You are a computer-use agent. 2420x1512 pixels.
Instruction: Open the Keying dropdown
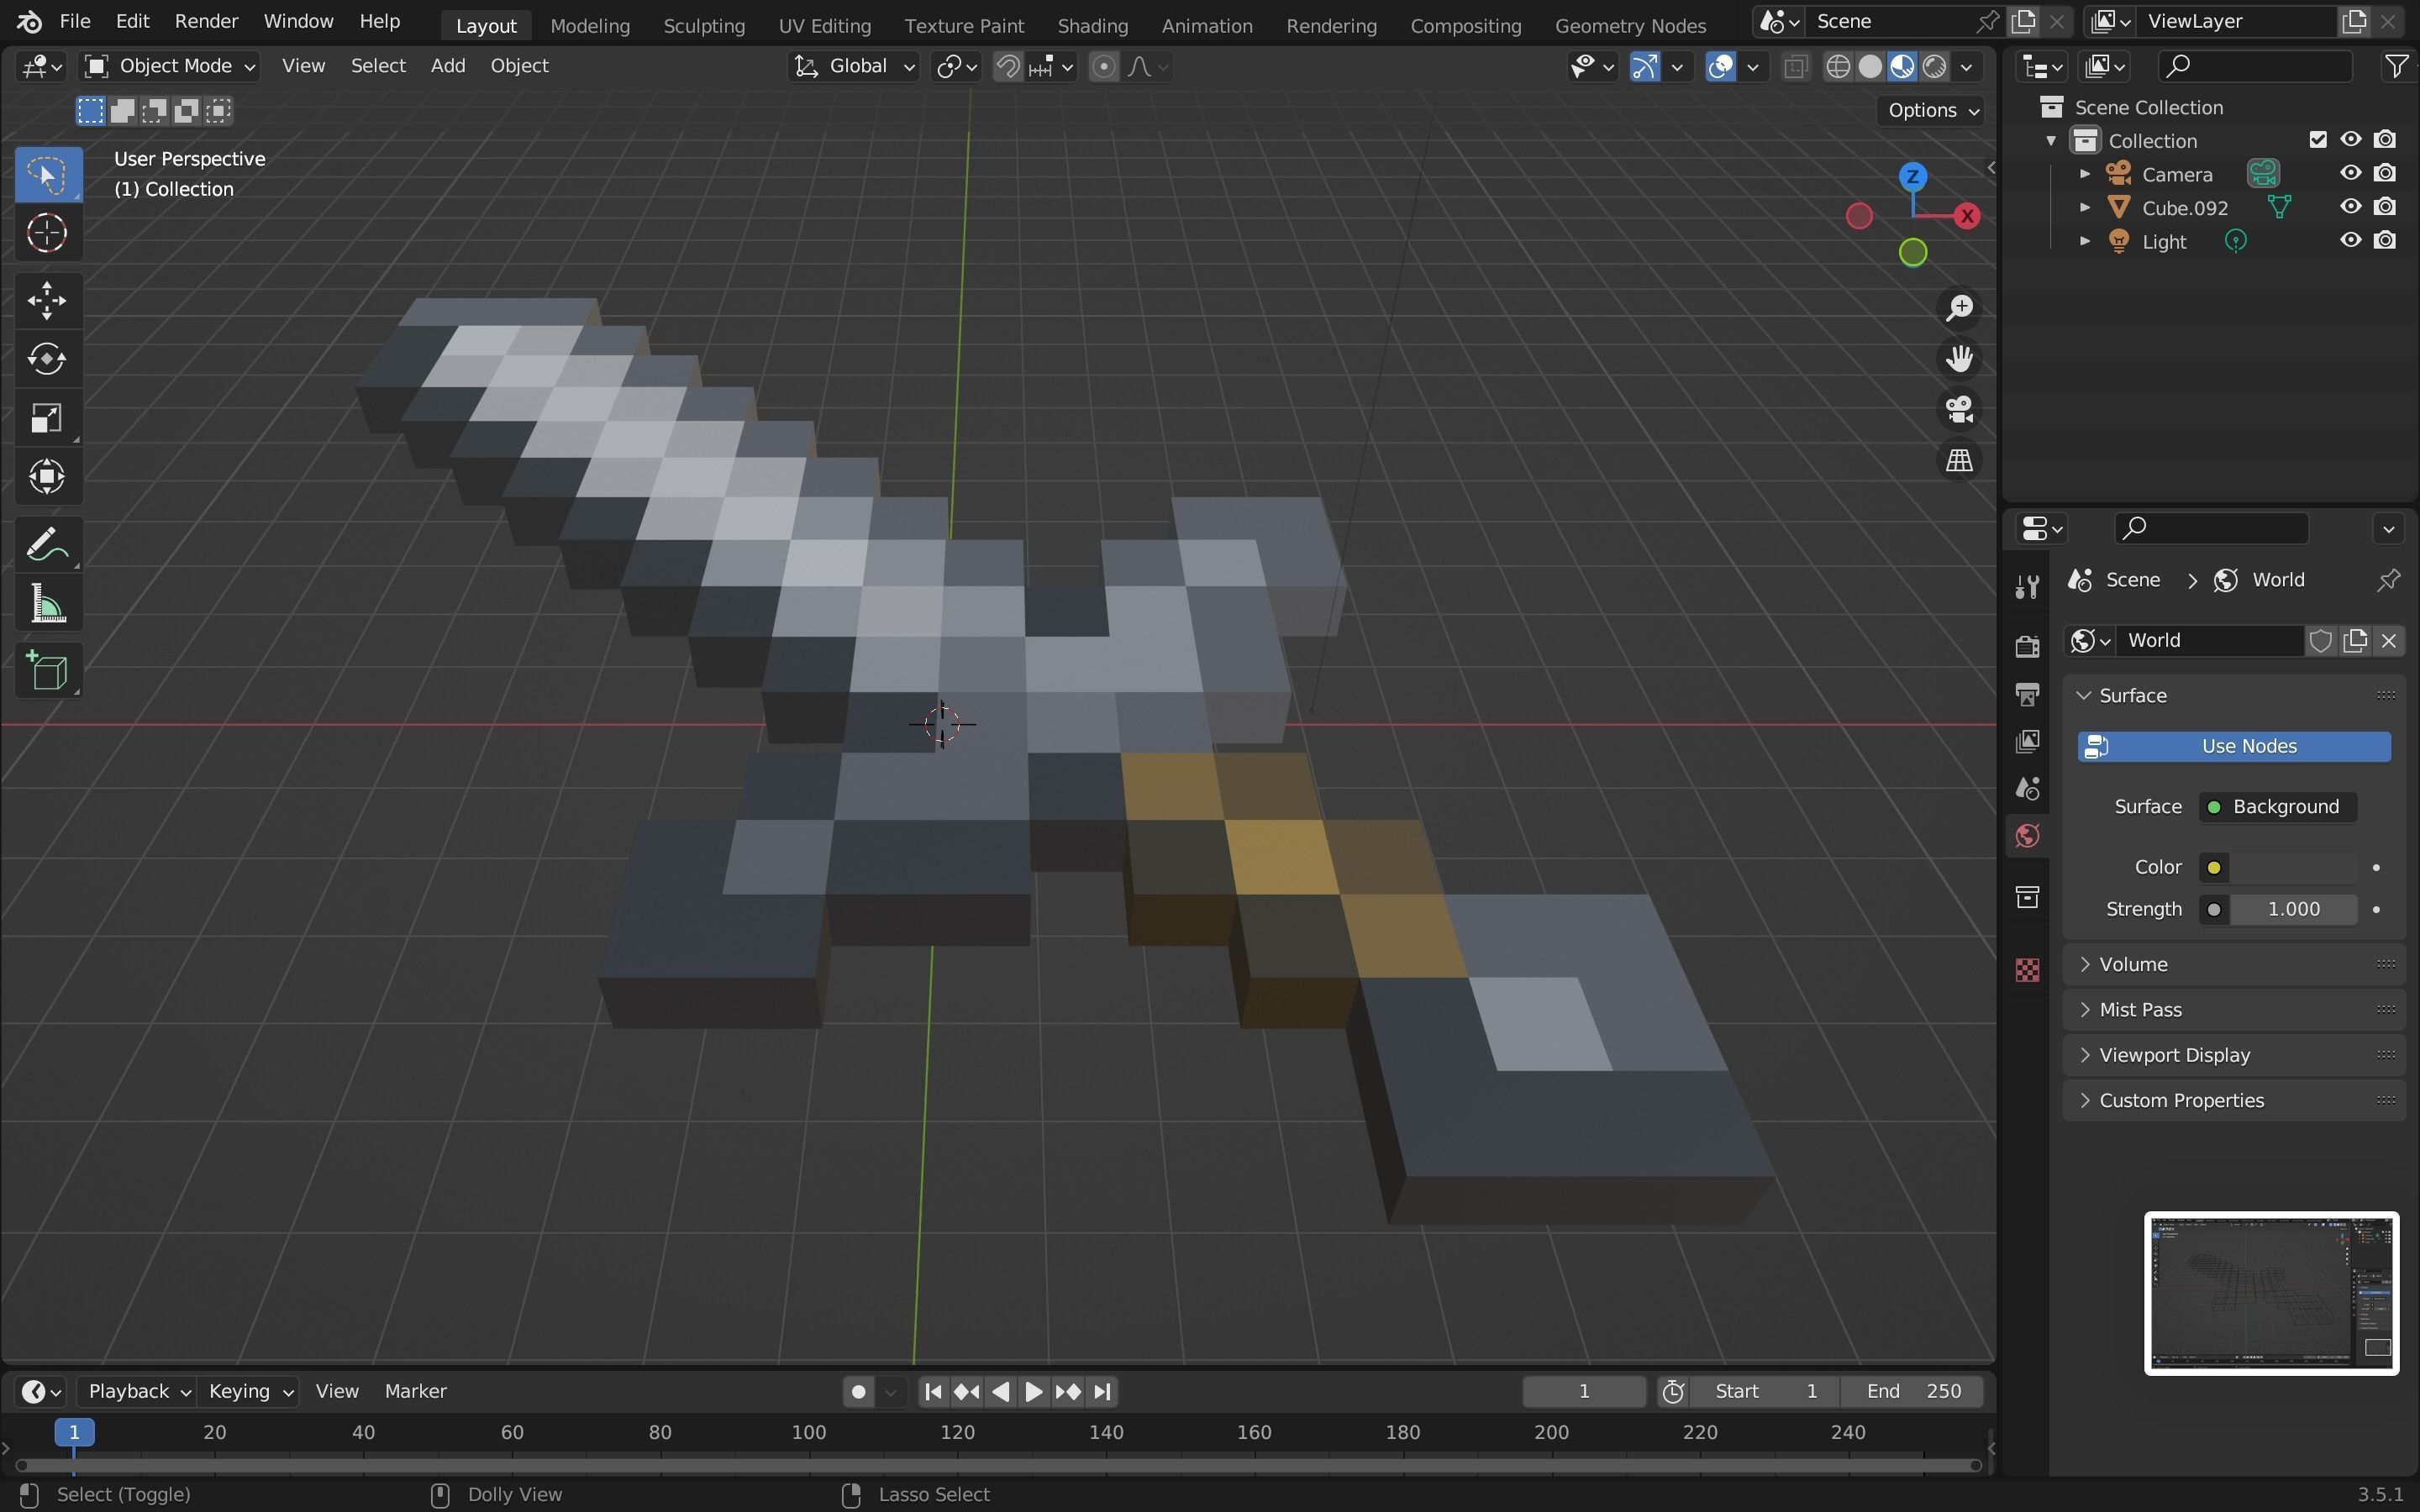[249, 1391]
